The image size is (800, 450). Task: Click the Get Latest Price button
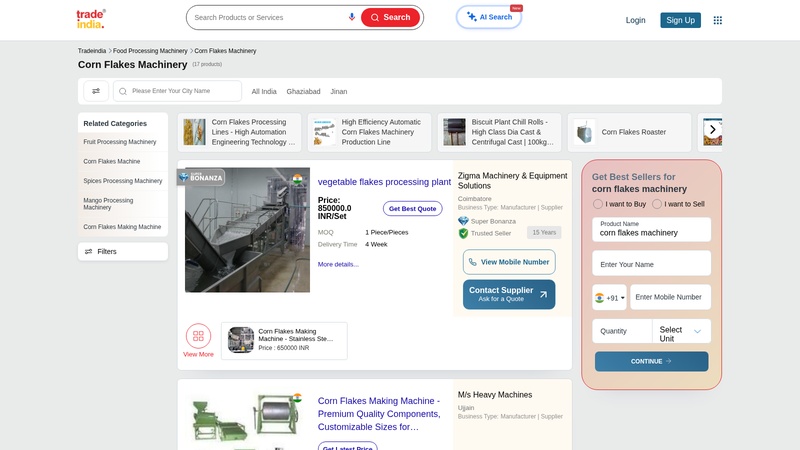(x=347, y=446)
